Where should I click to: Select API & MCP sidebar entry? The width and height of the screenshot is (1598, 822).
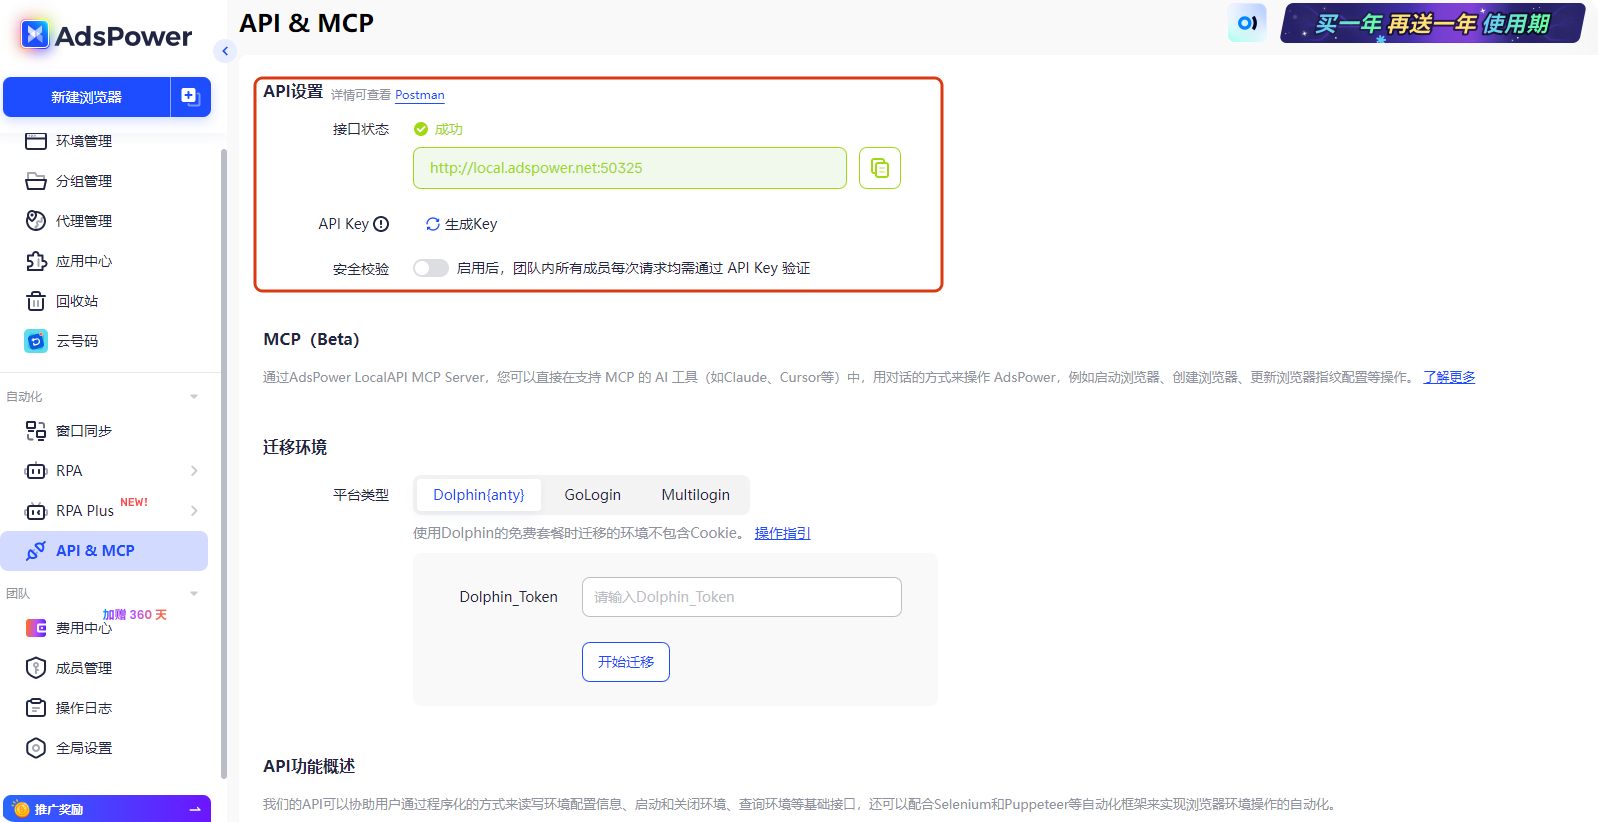tap(104, 551)
